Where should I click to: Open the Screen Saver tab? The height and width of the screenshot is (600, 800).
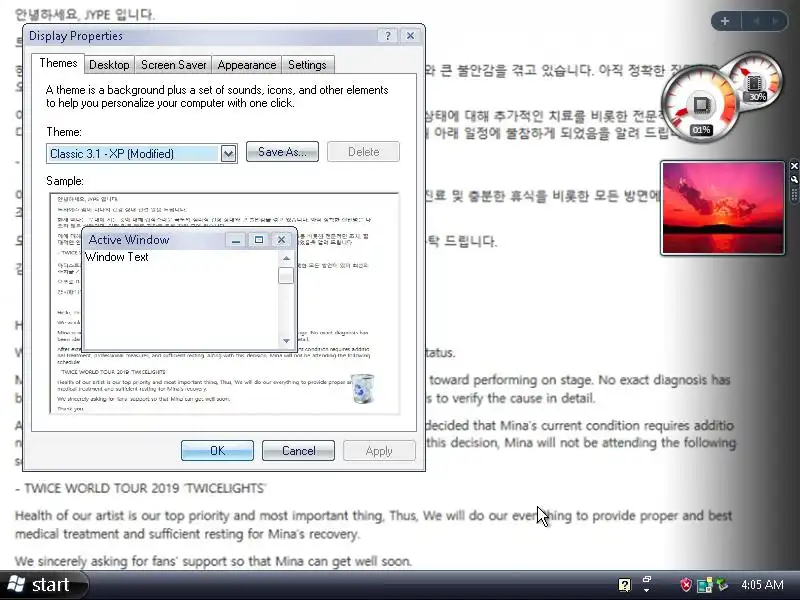(173, 65)
